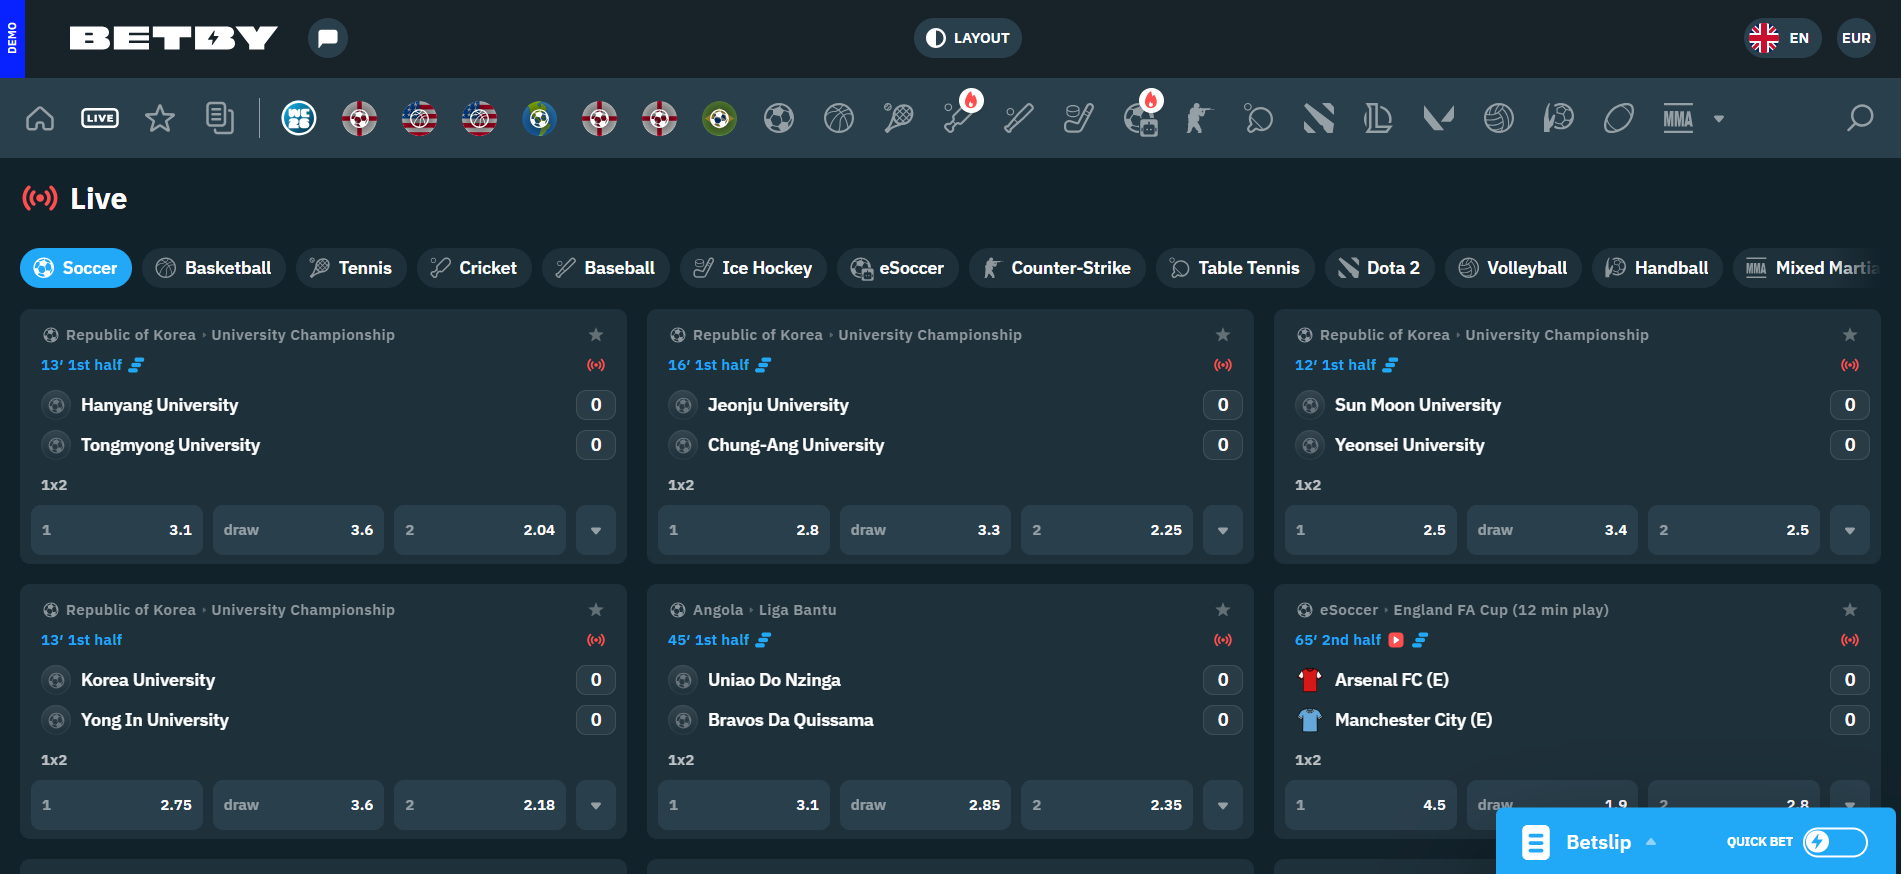Open the EUR currency selector

(1856, 38)
